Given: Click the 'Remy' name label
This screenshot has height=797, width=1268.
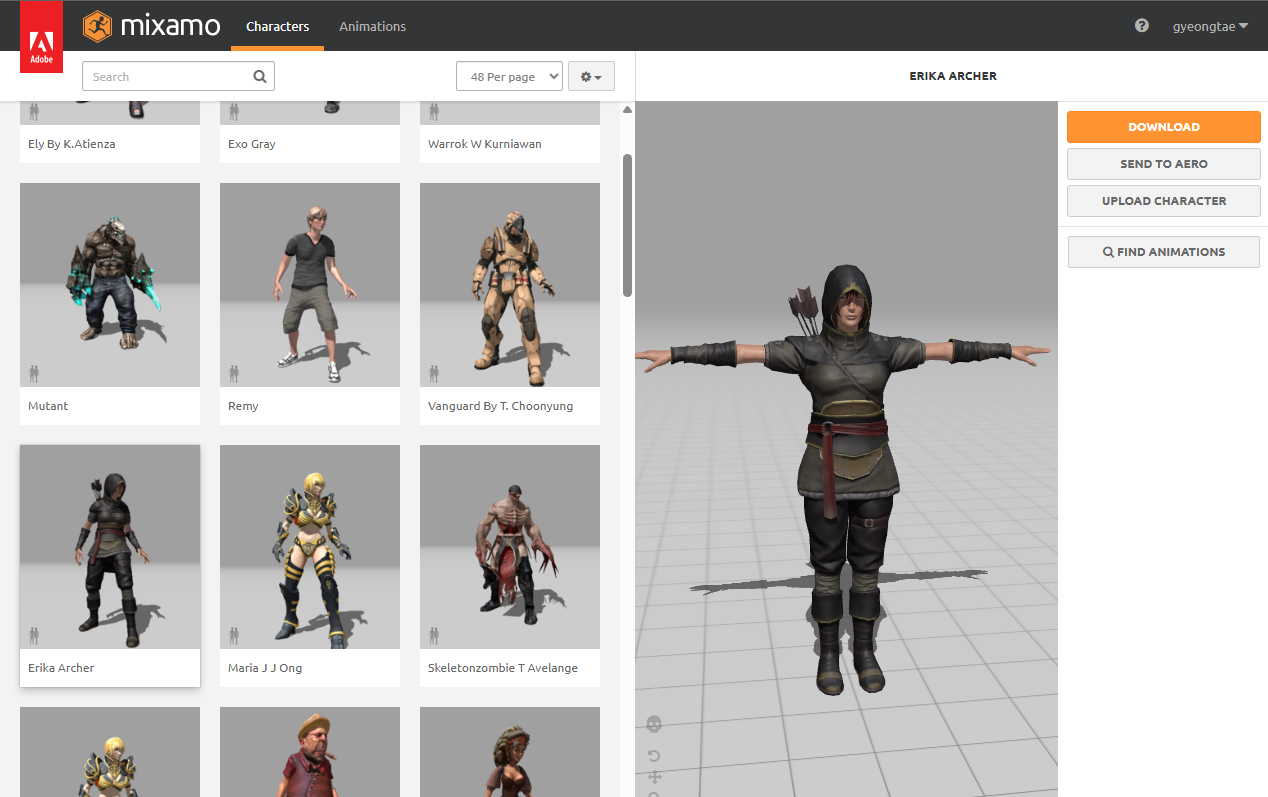Looking at the screenshot, I should [x=243, y=406].
